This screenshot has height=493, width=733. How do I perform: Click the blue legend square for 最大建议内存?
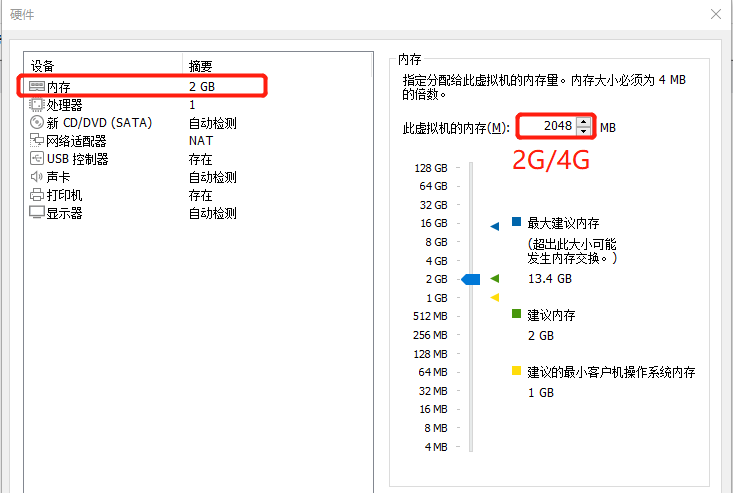(517, 221)
